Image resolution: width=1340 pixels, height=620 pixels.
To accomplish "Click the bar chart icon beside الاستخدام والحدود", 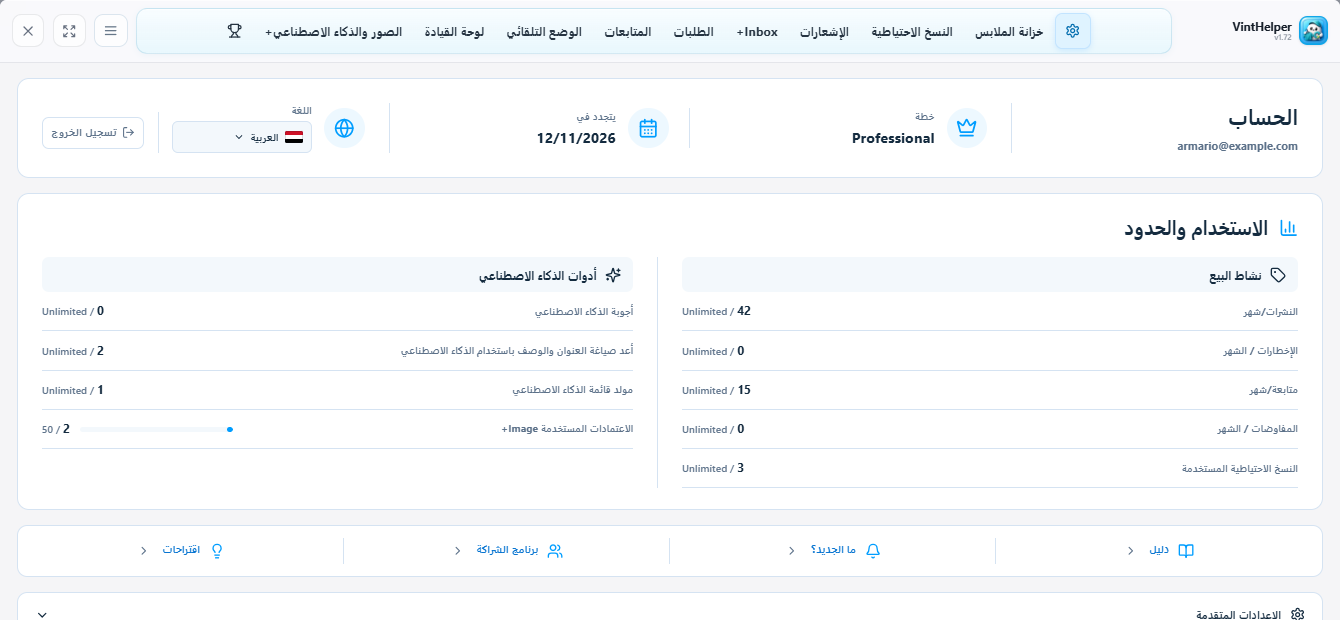I will (1289, 229).
